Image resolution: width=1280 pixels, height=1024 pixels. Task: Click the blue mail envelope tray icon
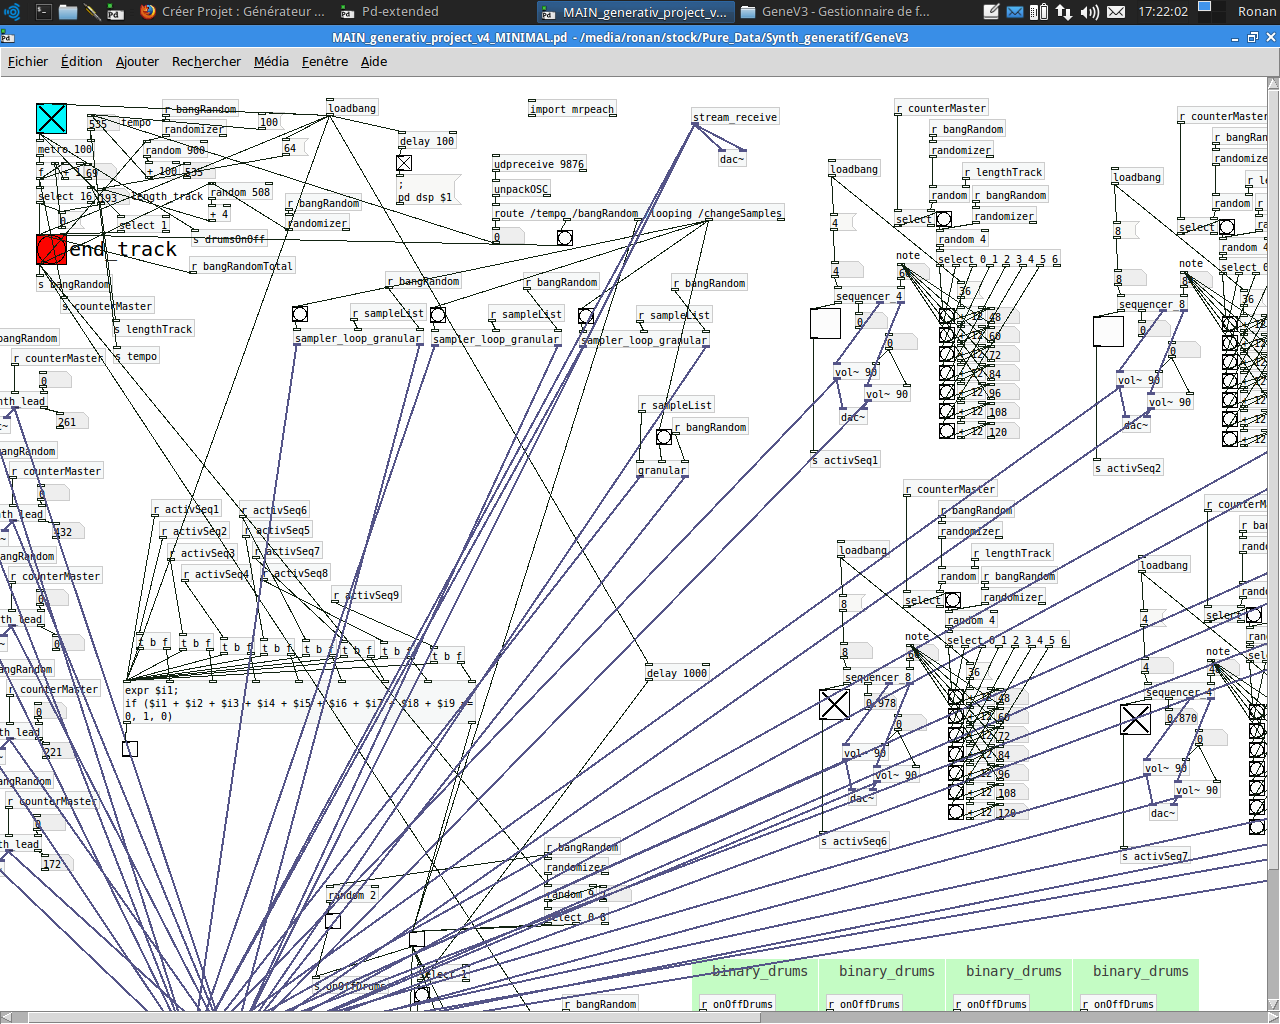[1015, 12]
